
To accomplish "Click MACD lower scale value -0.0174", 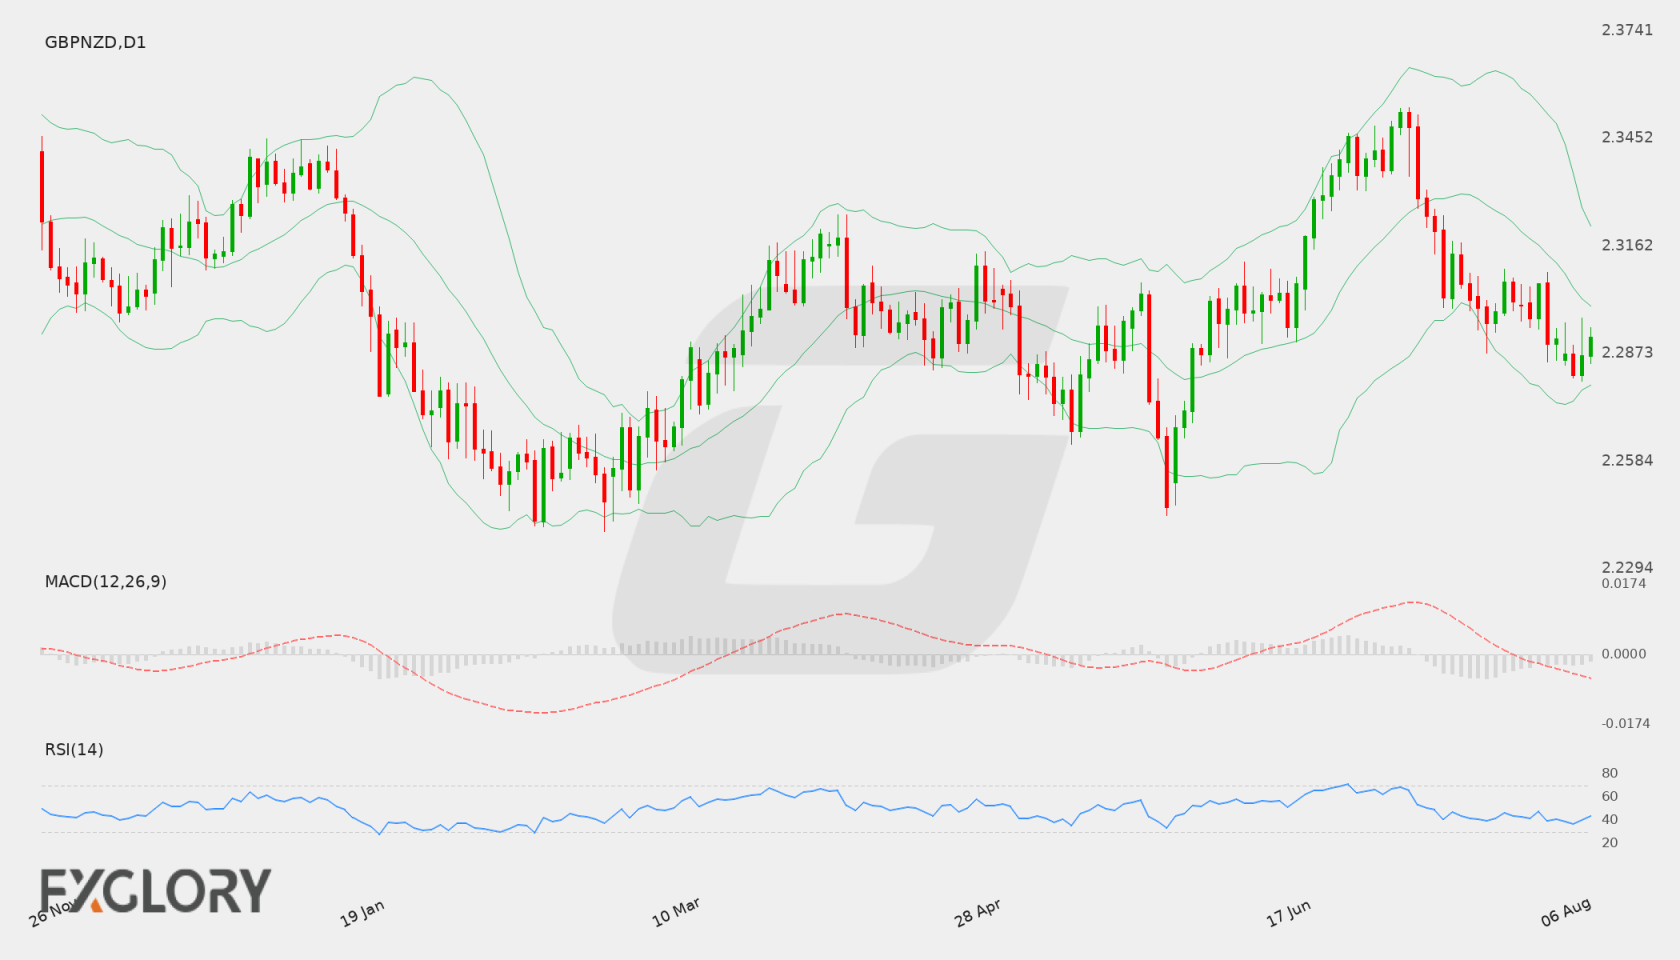I will point(1625,723).
